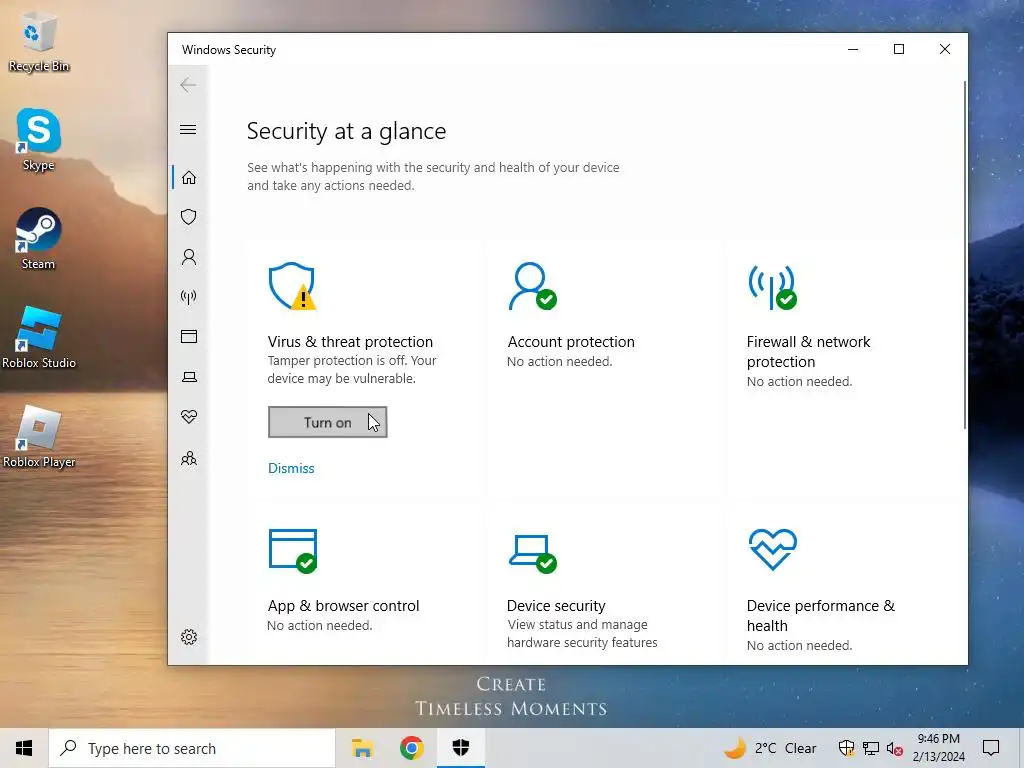Screen dimensions: 1024x768
Task: Open the Device security heading
Action: point(556,605)
